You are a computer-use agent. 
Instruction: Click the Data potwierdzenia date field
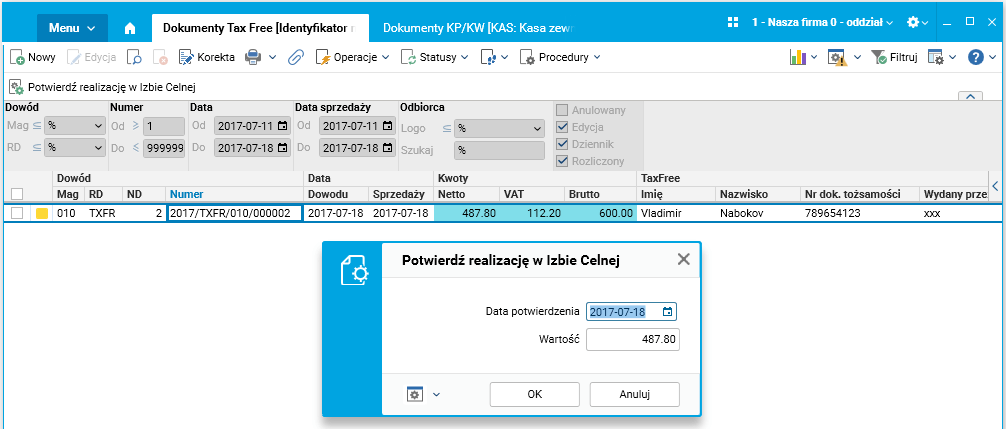[x=631, y=312]
